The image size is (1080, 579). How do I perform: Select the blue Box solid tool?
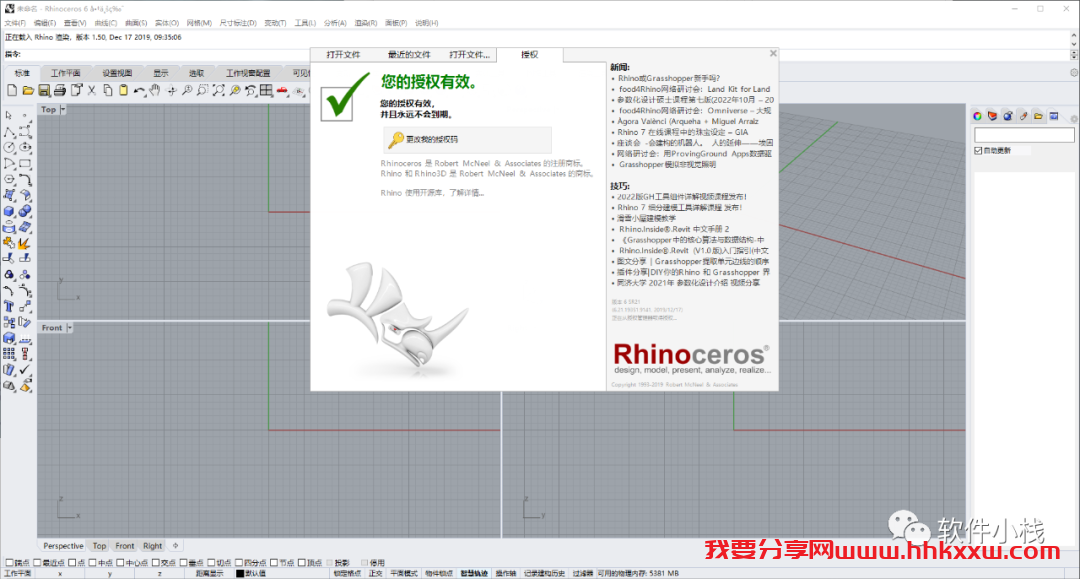point(9,211)
